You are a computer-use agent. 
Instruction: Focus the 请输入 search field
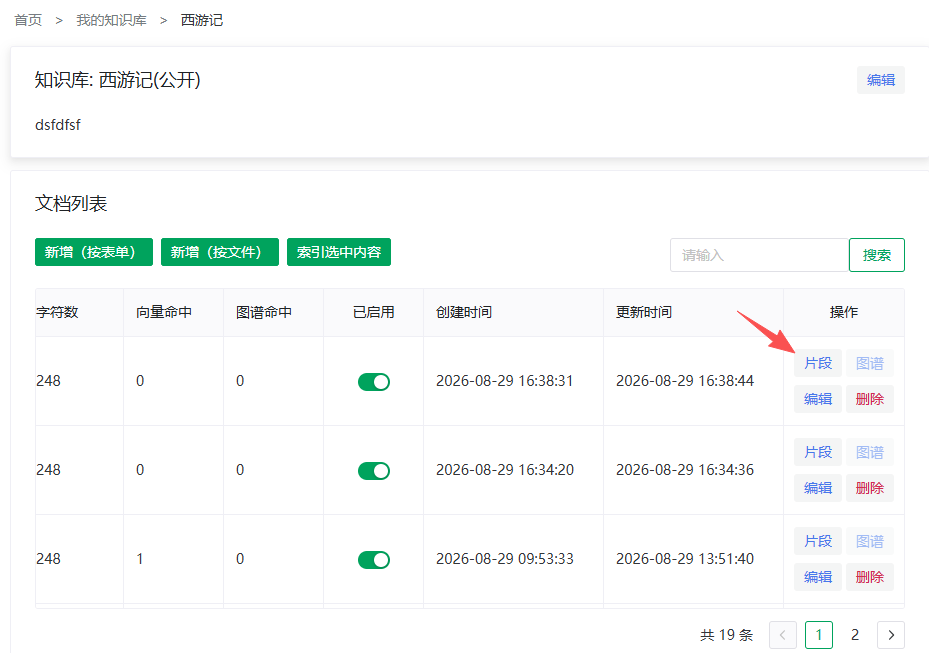coord(760,255)
